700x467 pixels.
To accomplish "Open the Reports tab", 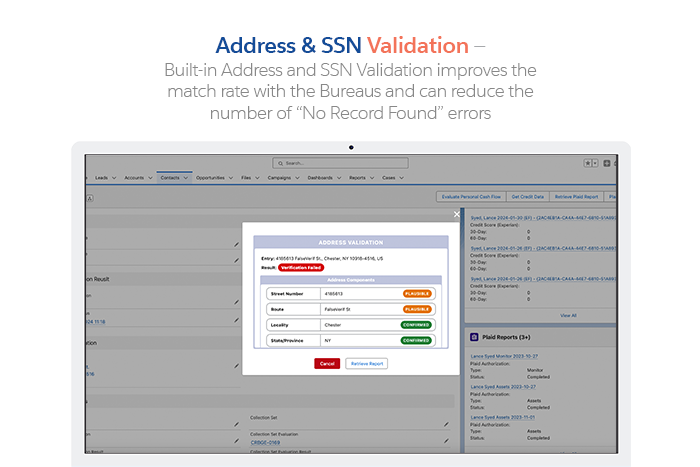I will [357, 177].
